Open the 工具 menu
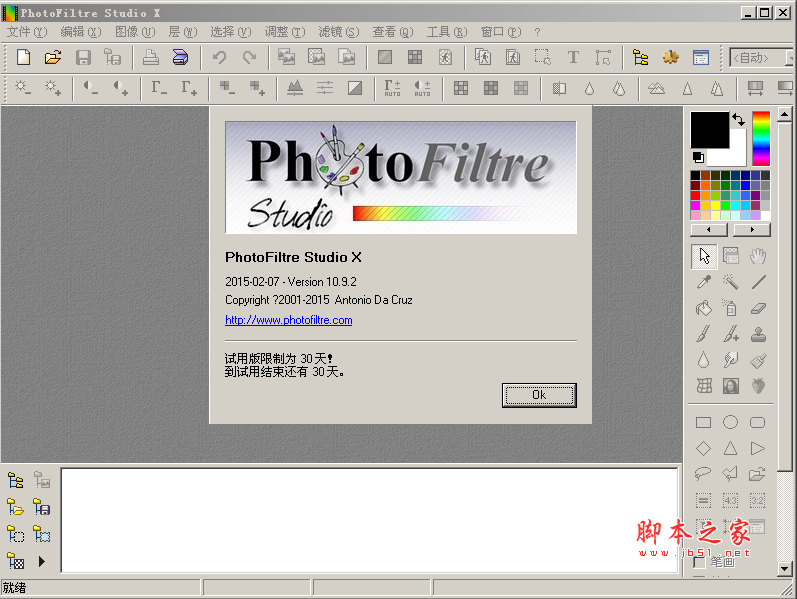Screen dimensions: 797x599 point(447,32)
